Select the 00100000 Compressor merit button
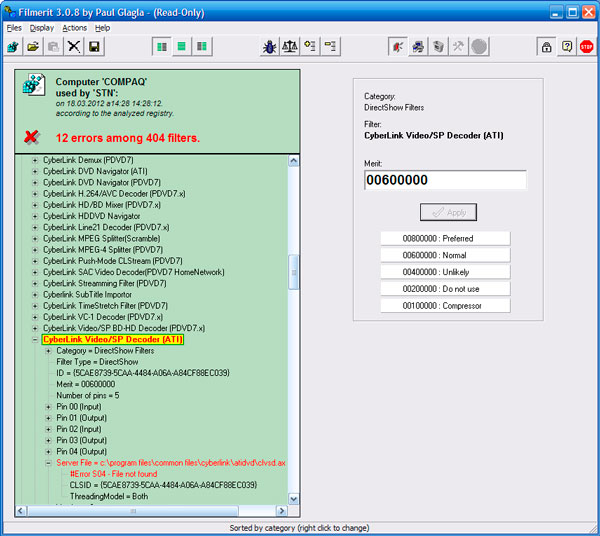The image size is (600, 536). pyautogui.click(x=445, y=306)
